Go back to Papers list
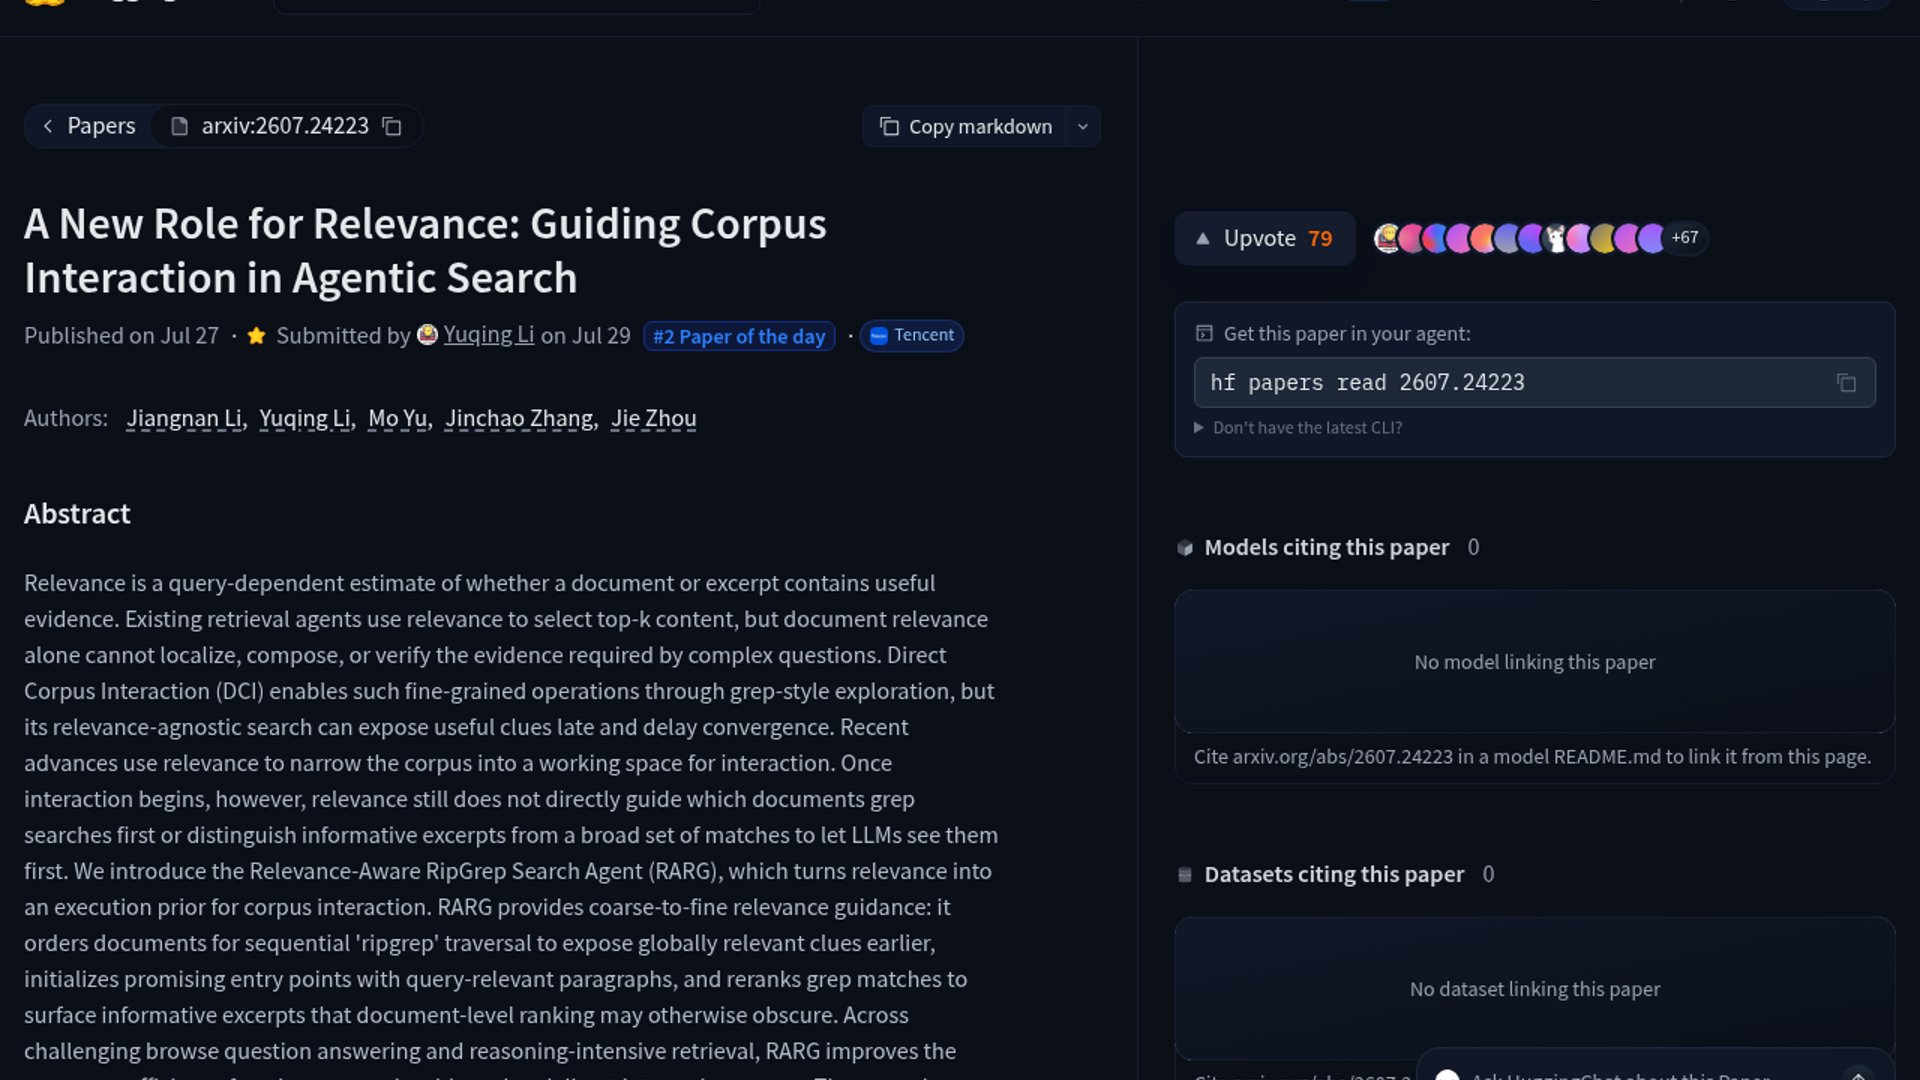This screenshot has height=1080, width=1920. coord(88,126)
